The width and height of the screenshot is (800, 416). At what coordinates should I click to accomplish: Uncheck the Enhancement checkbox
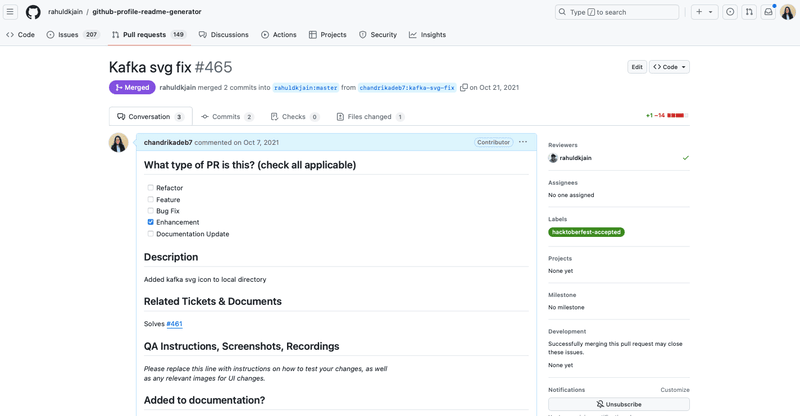pyautogui.click(x=151, y=222)
